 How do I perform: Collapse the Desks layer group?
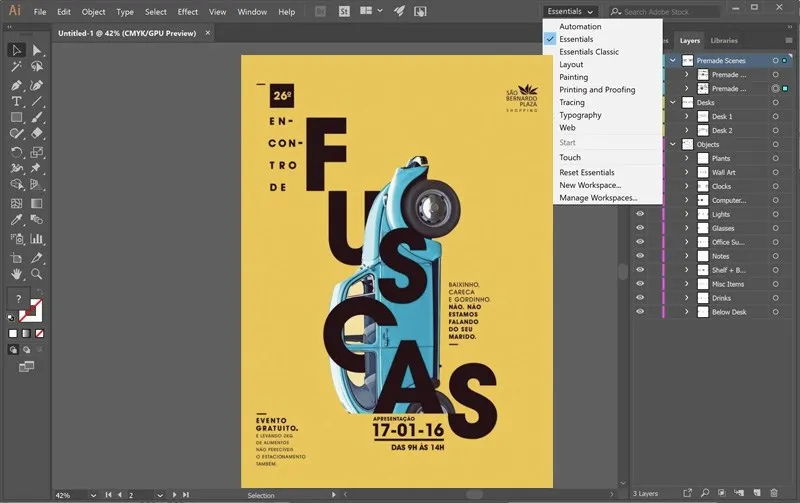point(673,102)
